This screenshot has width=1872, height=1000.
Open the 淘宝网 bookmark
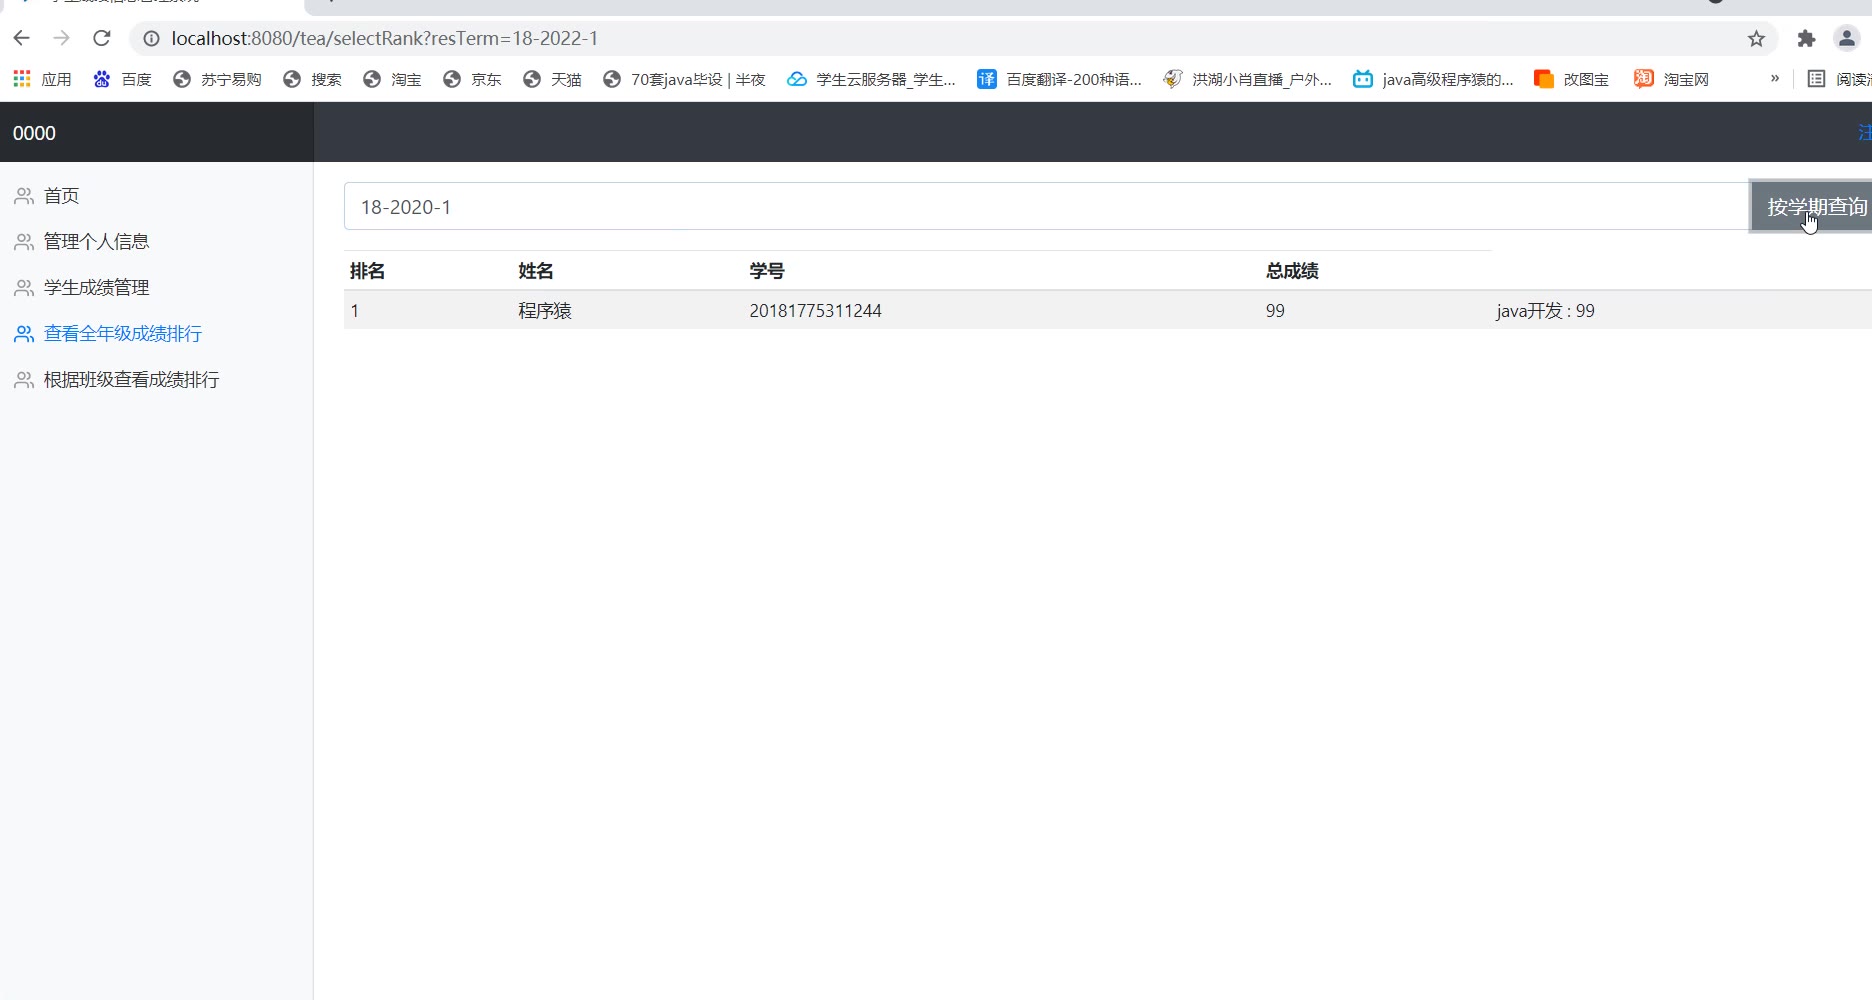coord(1671,79)
